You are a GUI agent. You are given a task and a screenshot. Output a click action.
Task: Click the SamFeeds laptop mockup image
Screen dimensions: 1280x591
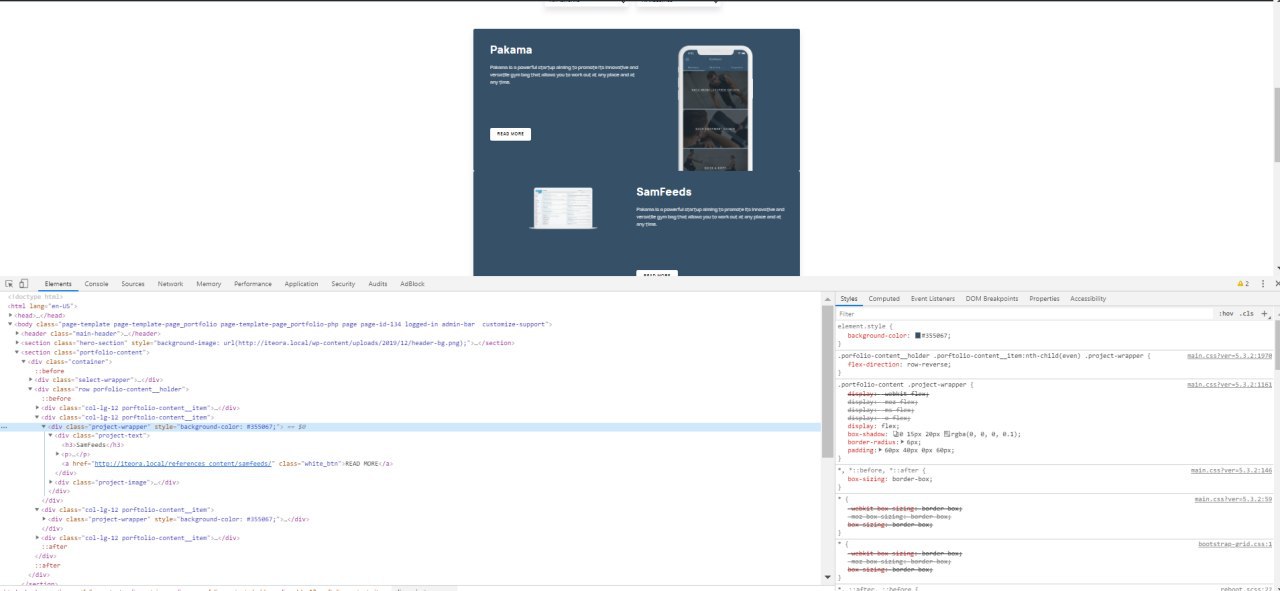pyautogui.click(x=563, y=209)
